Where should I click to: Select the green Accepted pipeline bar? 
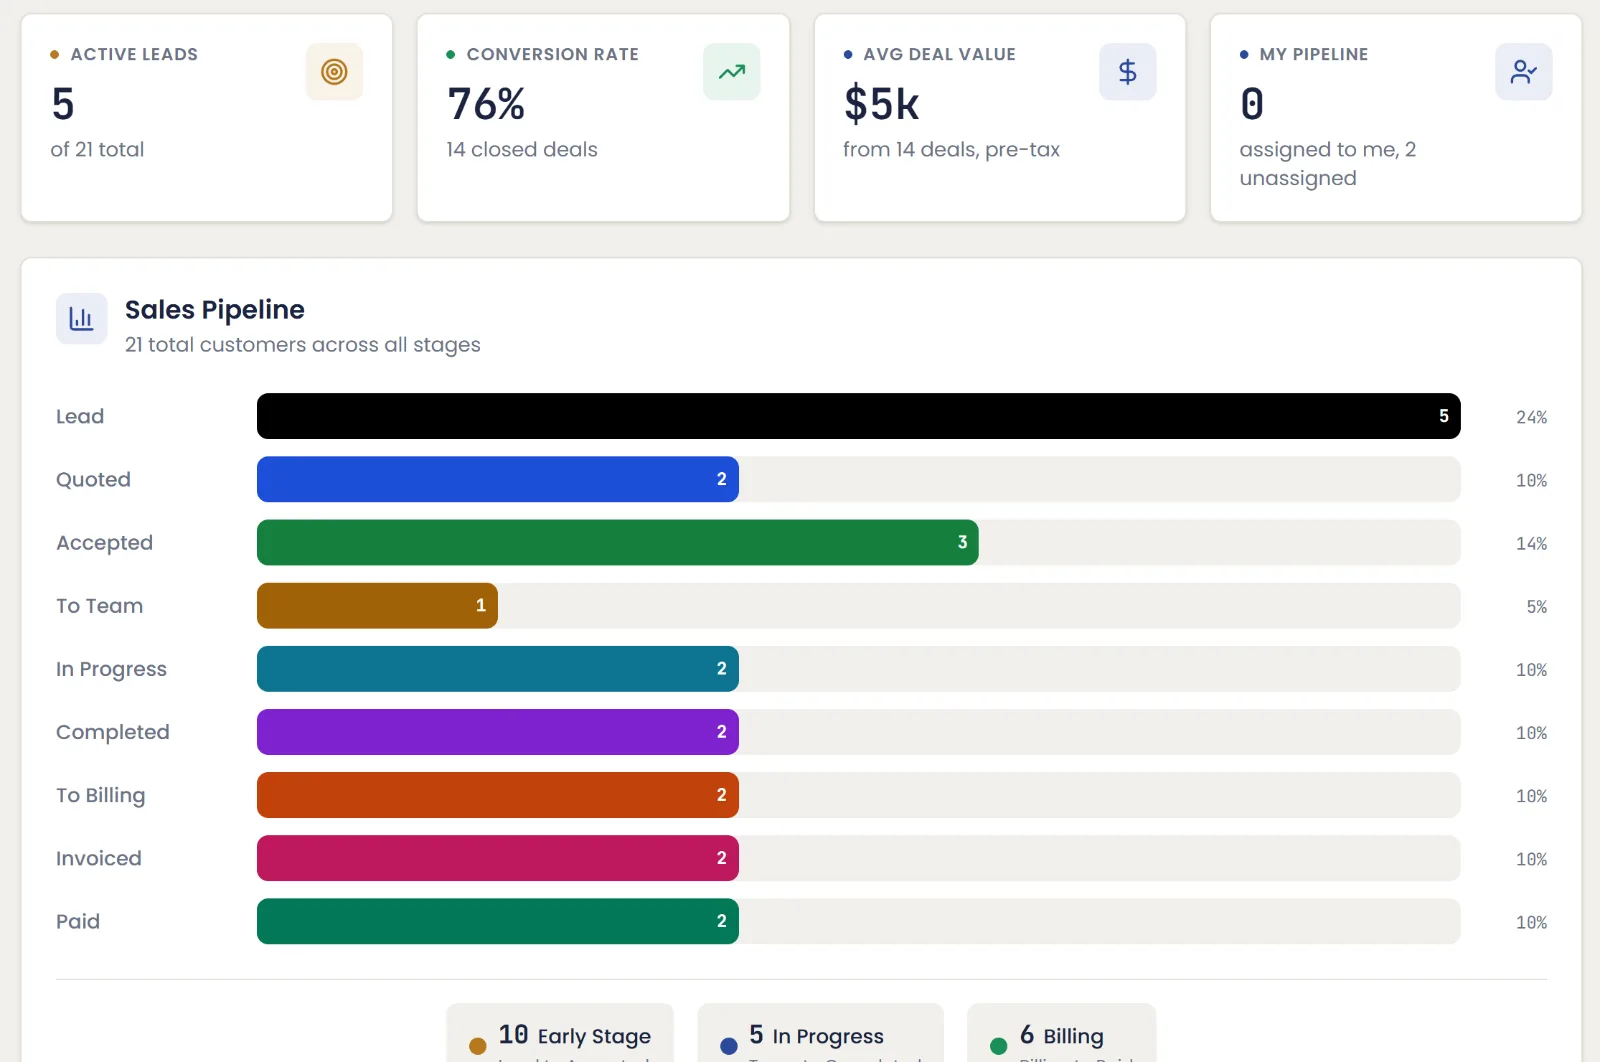pos(618,542)
